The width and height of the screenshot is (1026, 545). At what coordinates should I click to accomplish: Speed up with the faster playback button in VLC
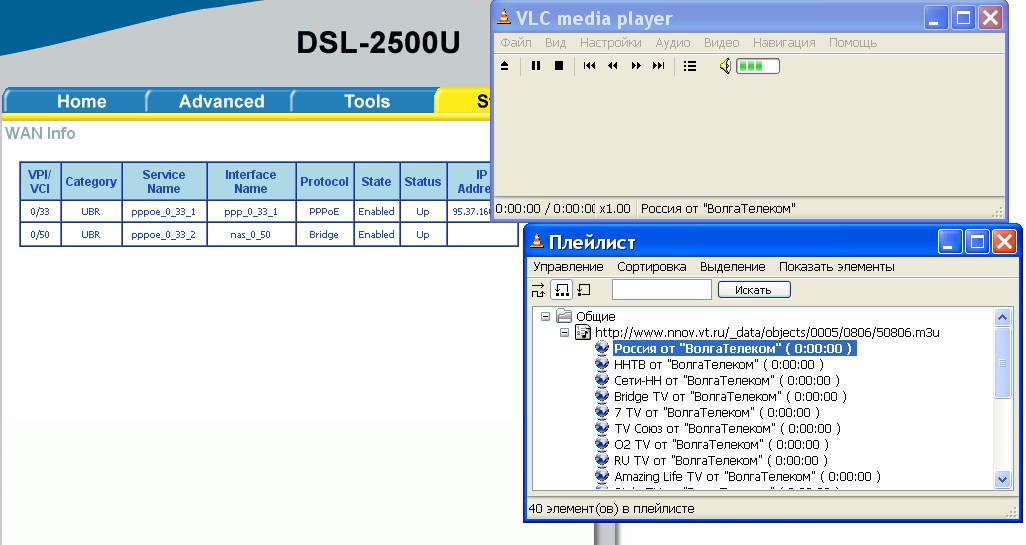636,66
